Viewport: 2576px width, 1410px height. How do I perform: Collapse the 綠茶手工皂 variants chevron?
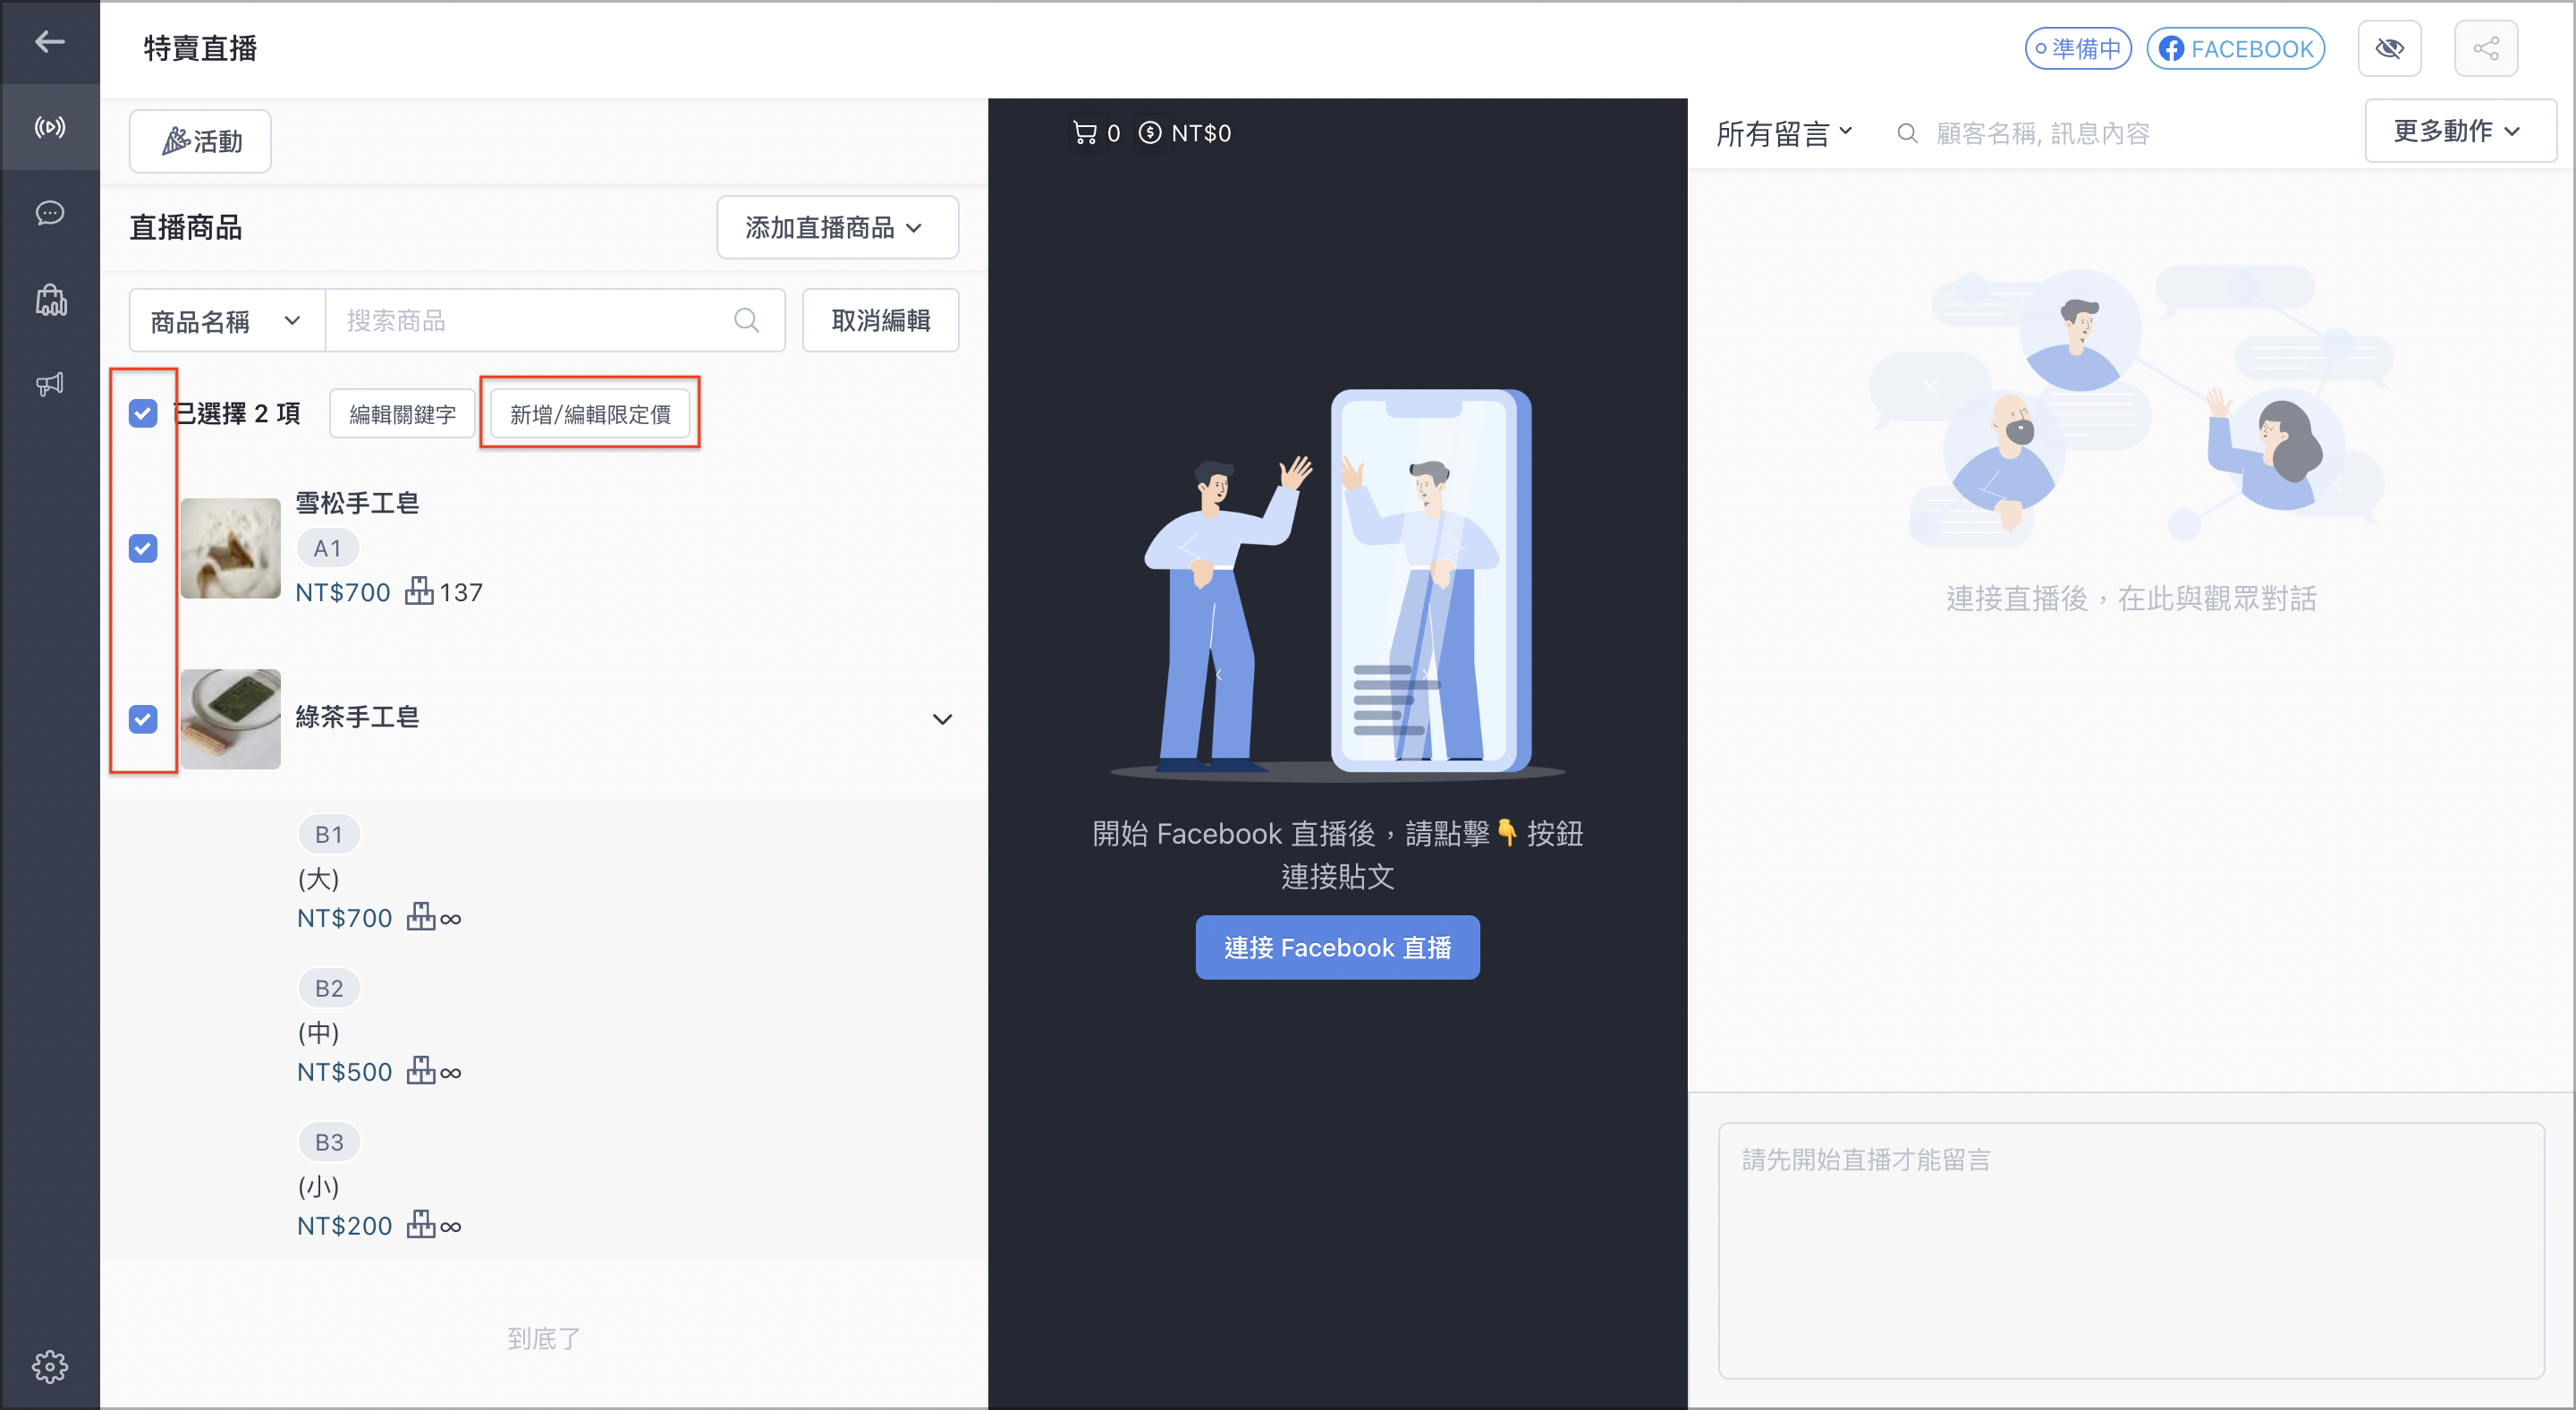[942, 719]
